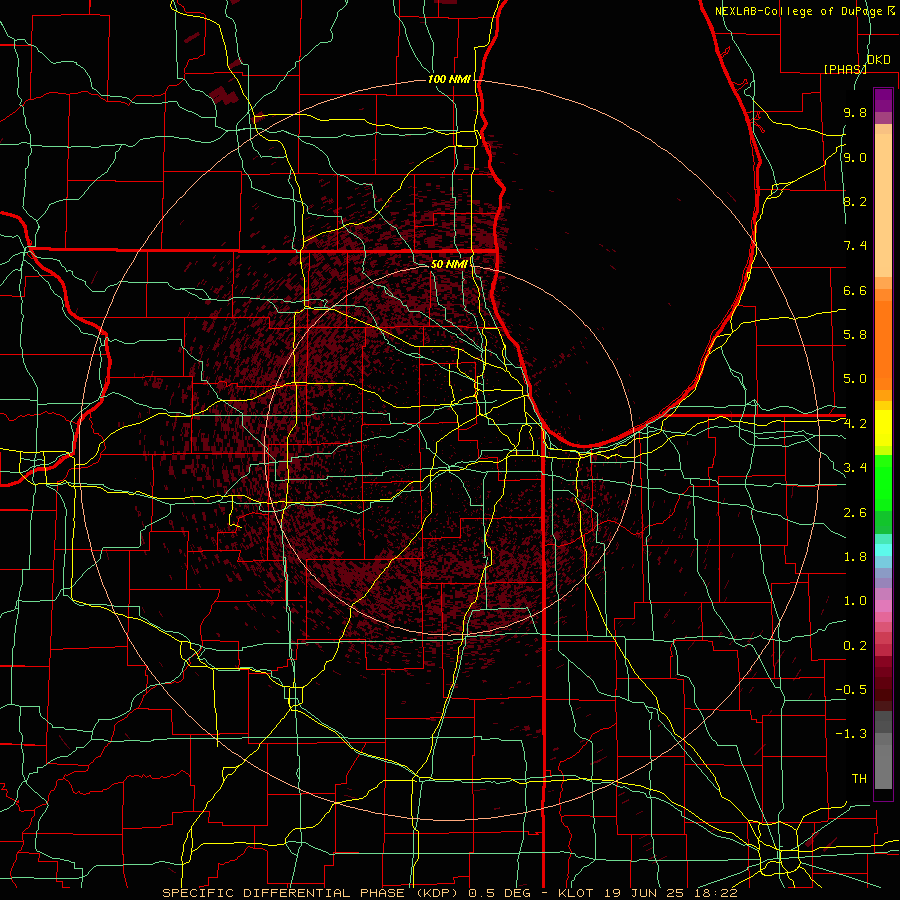Click the 100 NMI range ring label
This screenshot has width=900, height=900.
(449, 79)
